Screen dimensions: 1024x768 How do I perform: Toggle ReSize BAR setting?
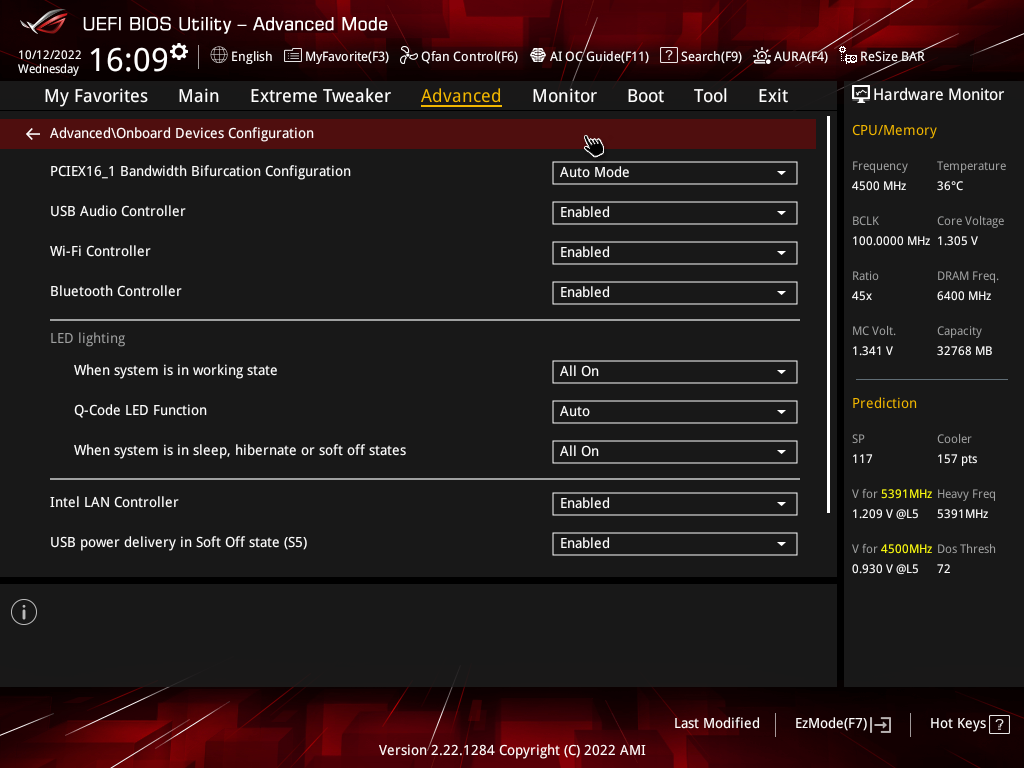[882, 56]
